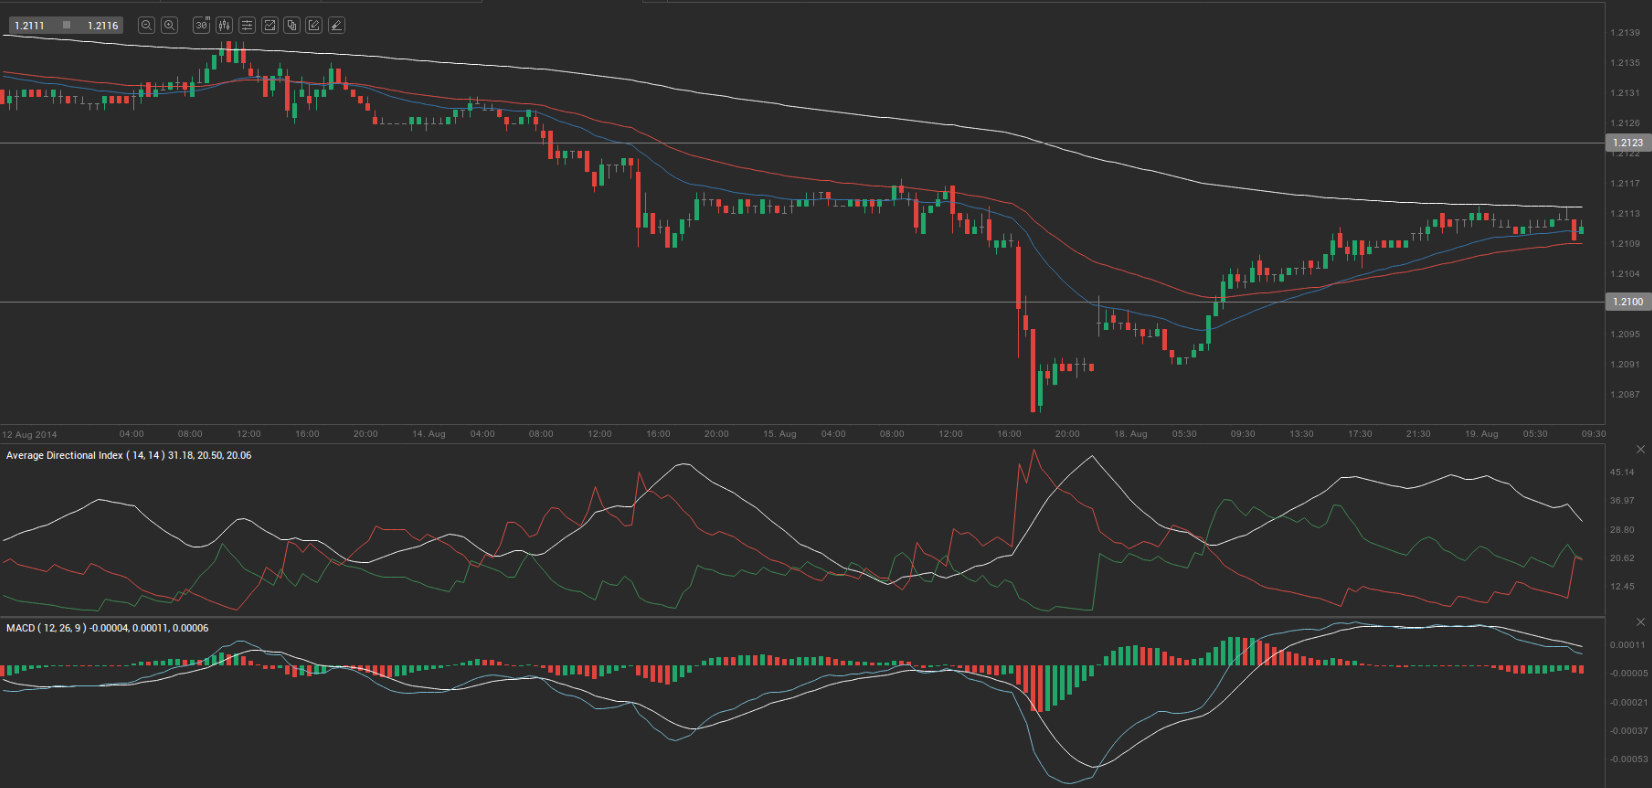Select the drawing pencil tool icon
This screenshot has height=788, width=1652.
[336, 25]
